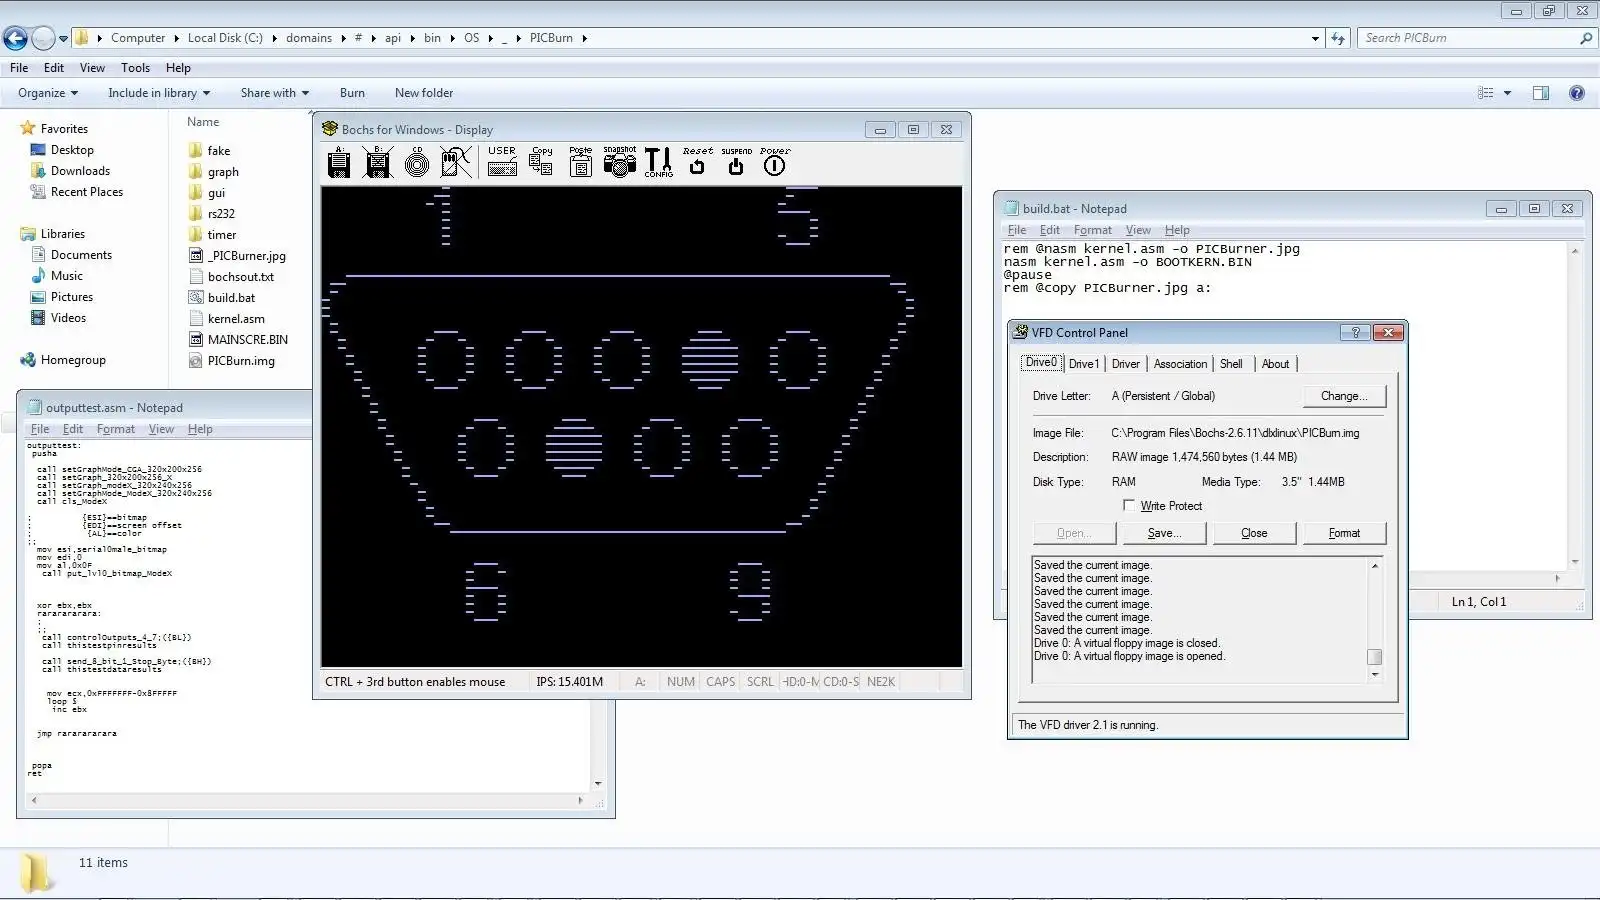Click the Search PICBurn input field

pyautogui.click(x=1468, y=38)
